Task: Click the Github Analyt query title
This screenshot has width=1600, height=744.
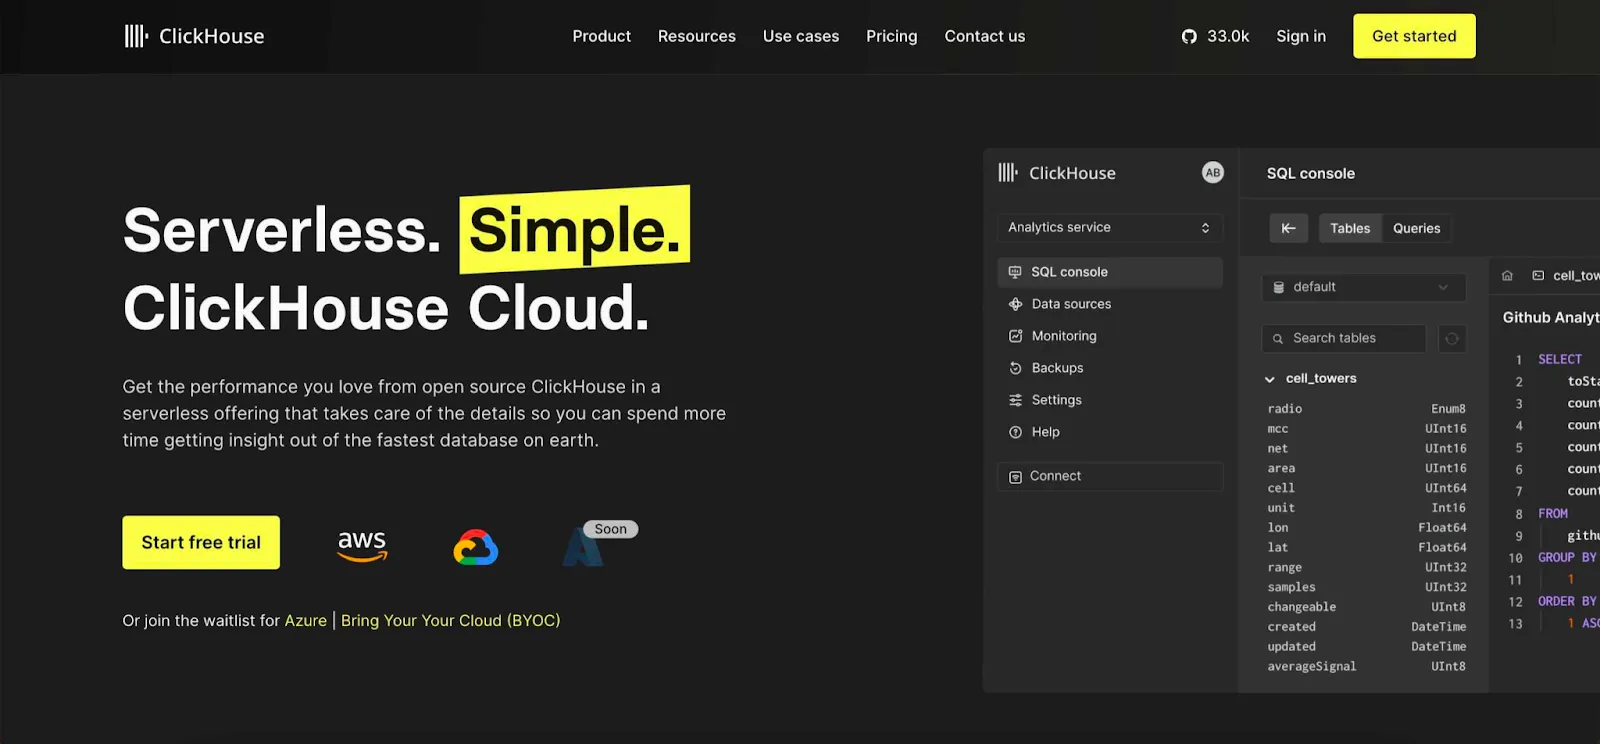Action: click(x=1550, y=317)
